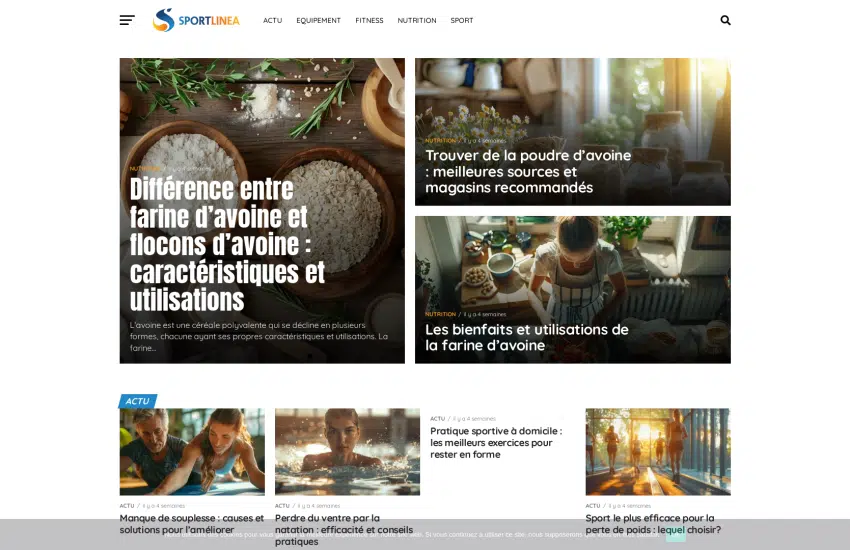
Task: Open 'Perdre du ventre par la natation' title
Action: pos(344,529)
